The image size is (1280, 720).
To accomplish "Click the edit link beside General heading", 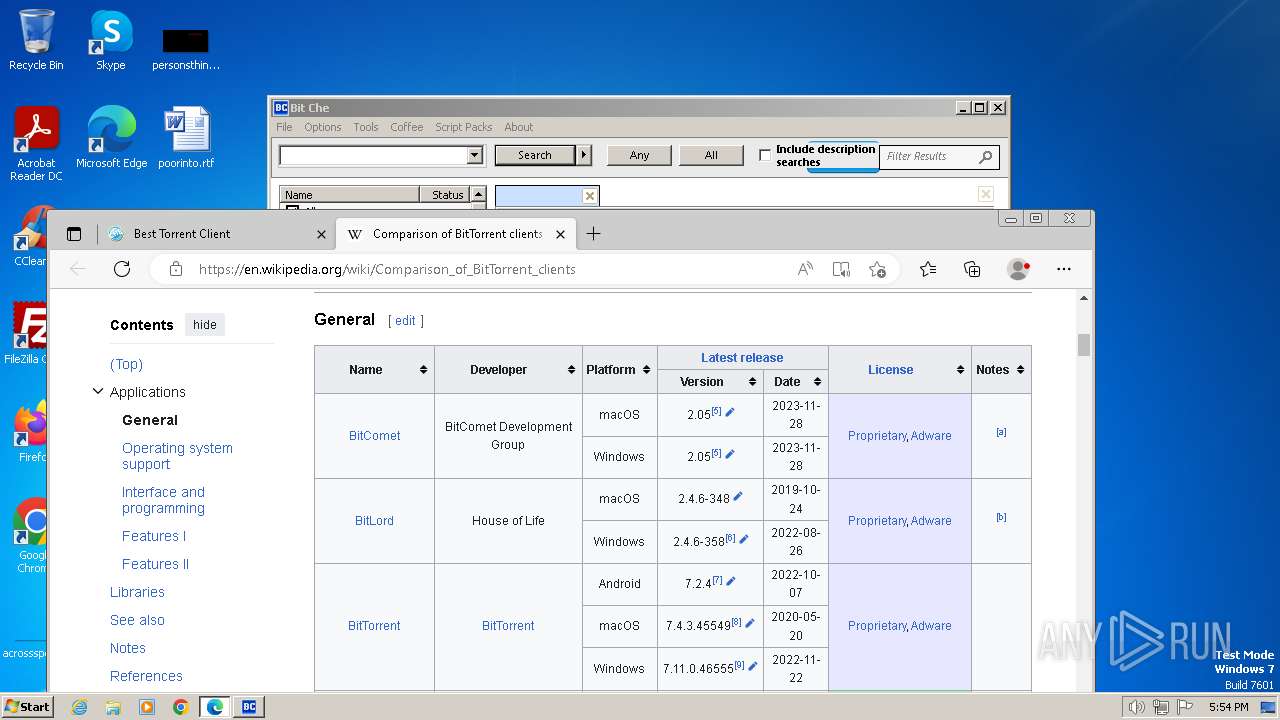I will (x=405, y=321).
